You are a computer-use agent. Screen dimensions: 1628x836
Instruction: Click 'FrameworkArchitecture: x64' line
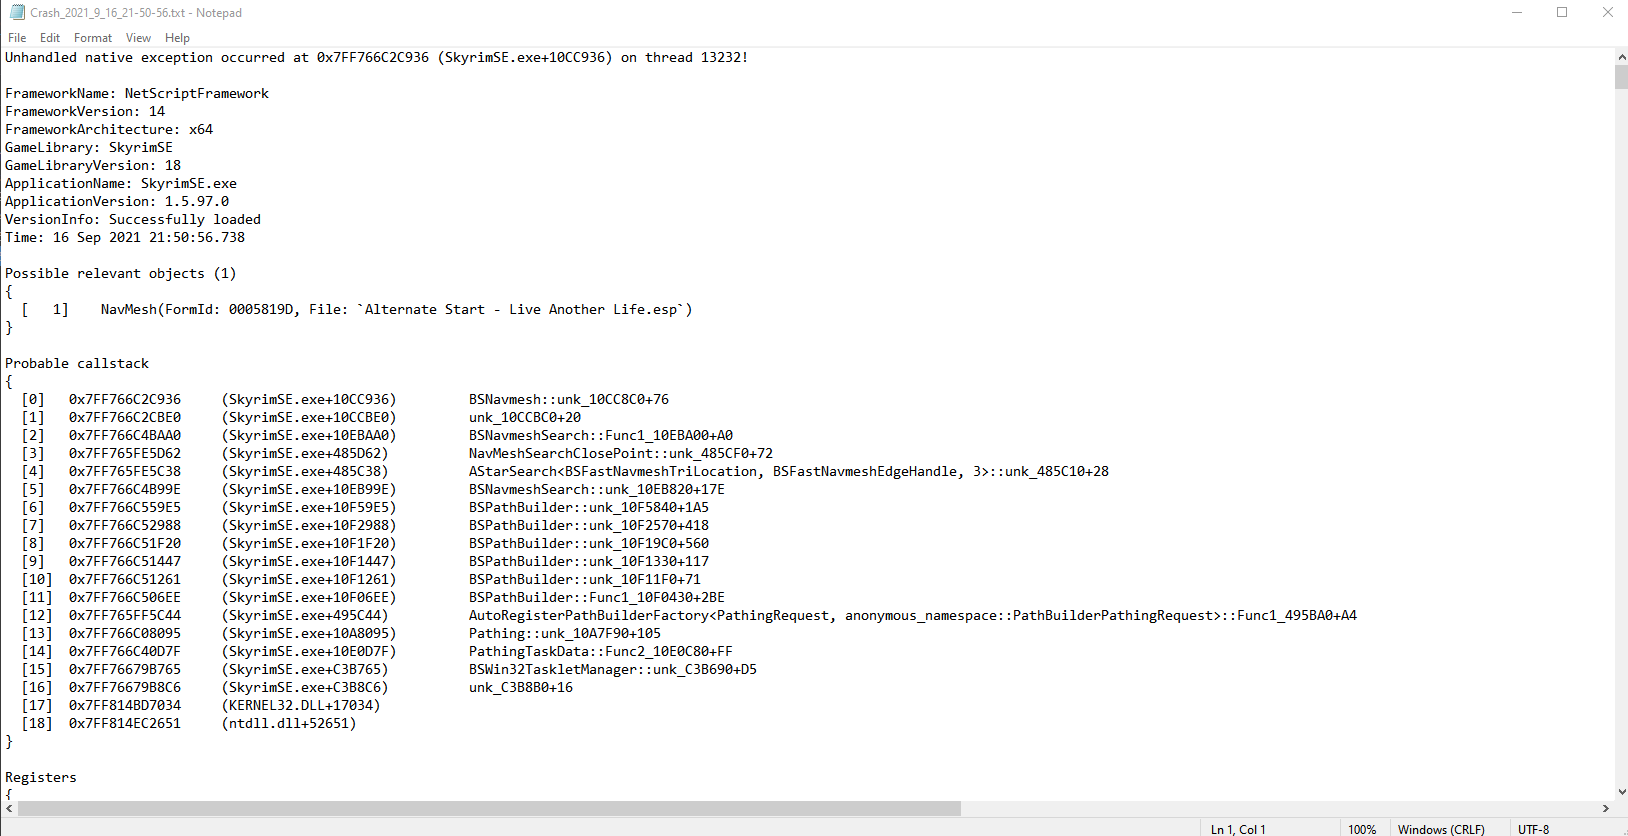109,129
